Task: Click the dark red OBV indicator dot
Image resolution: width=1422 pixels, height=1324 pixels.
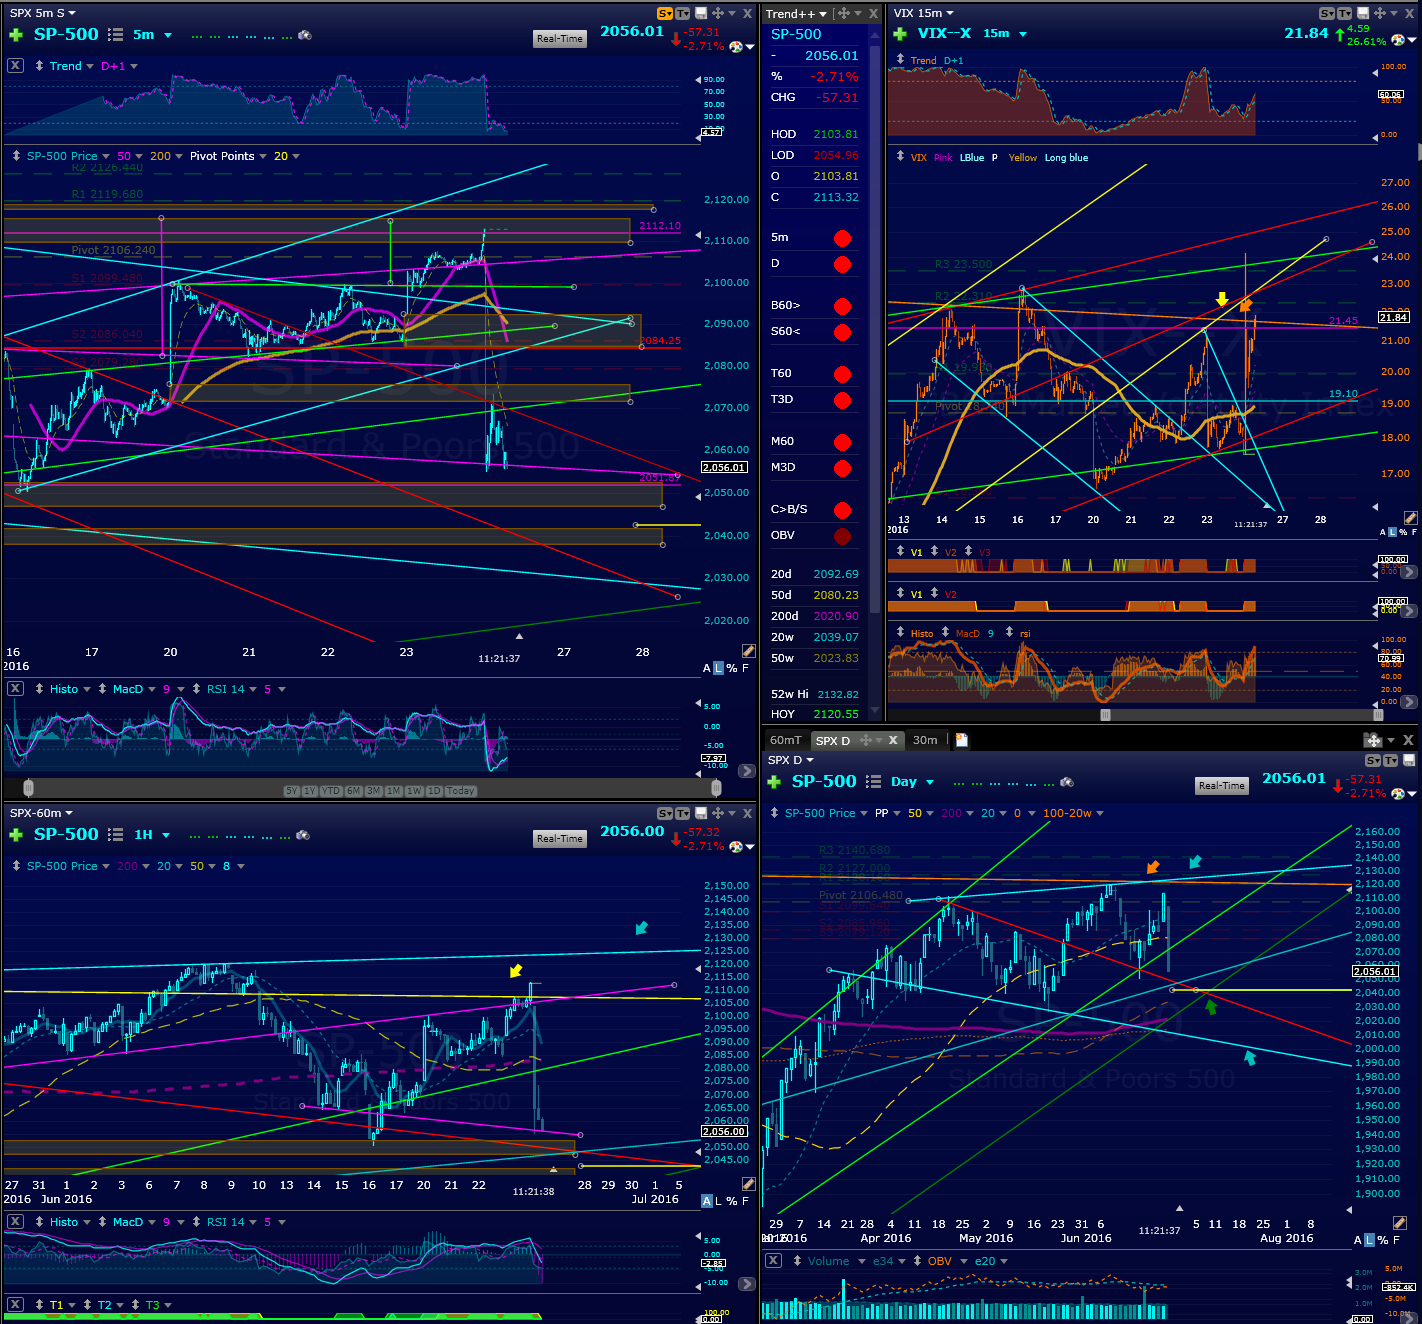Action: [x=842, y=536]
